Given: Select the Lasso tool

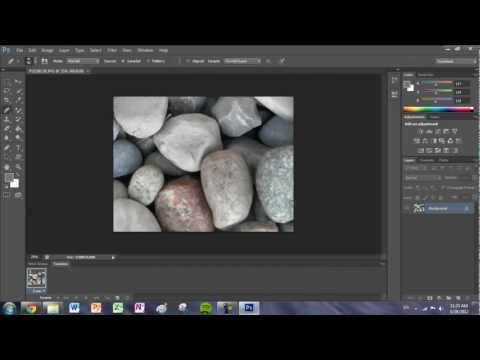Looking at the screenshot, I should tap(7, 91).
